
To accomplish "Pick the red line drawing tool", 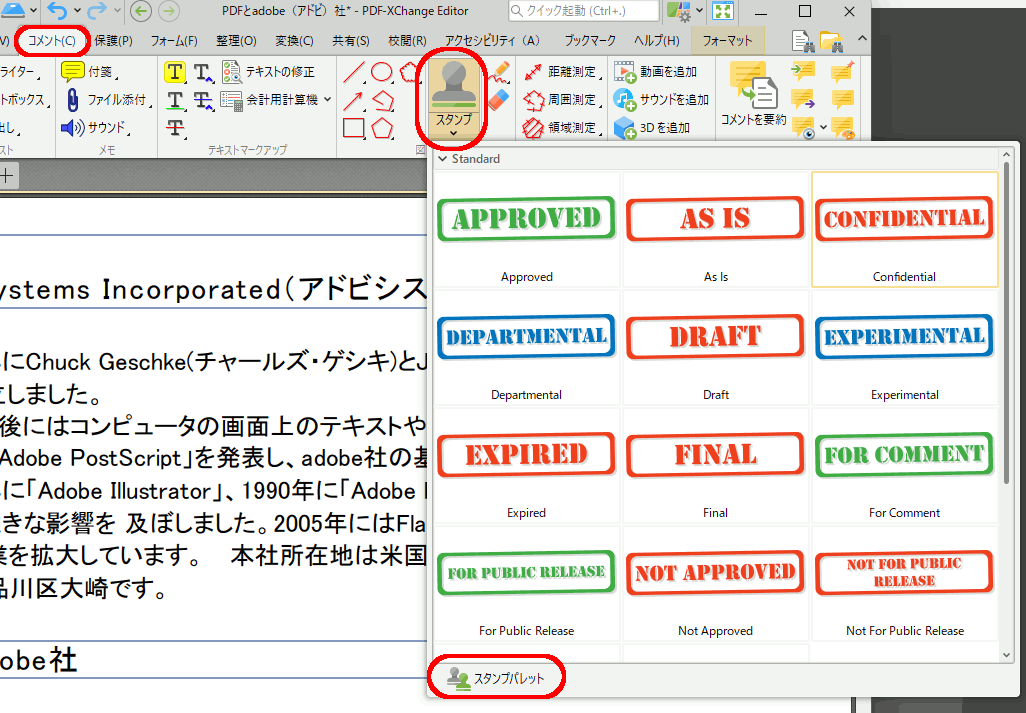I will tap(354, 71).
